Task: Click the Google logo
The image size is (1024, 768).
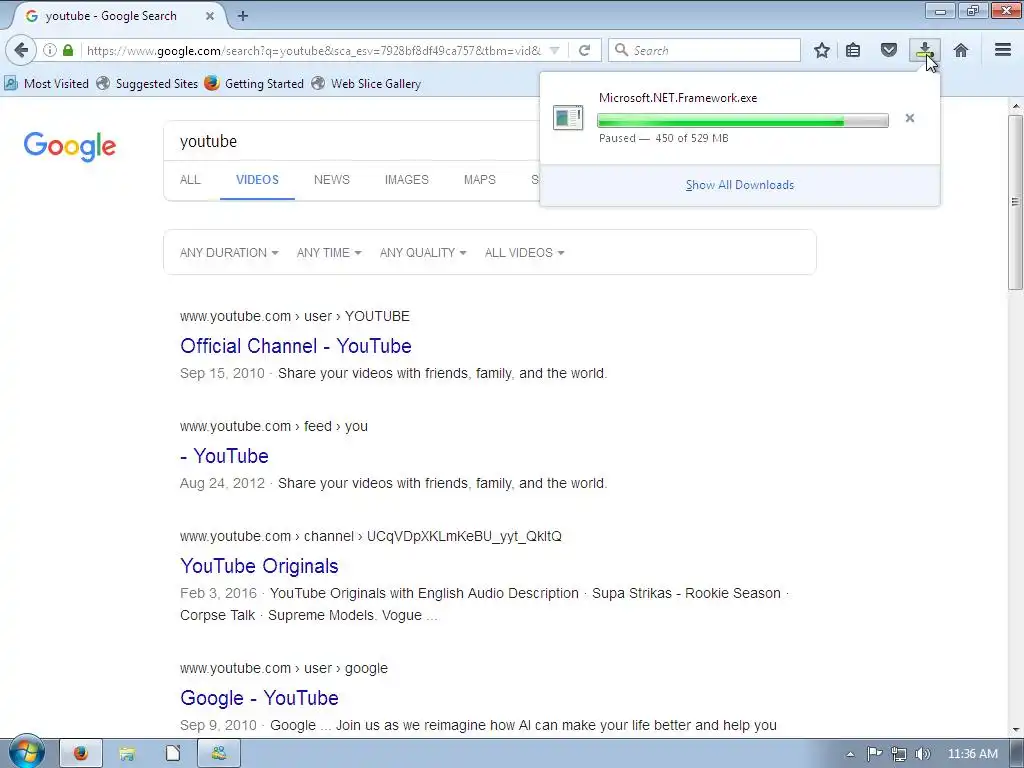Action: 70,146
